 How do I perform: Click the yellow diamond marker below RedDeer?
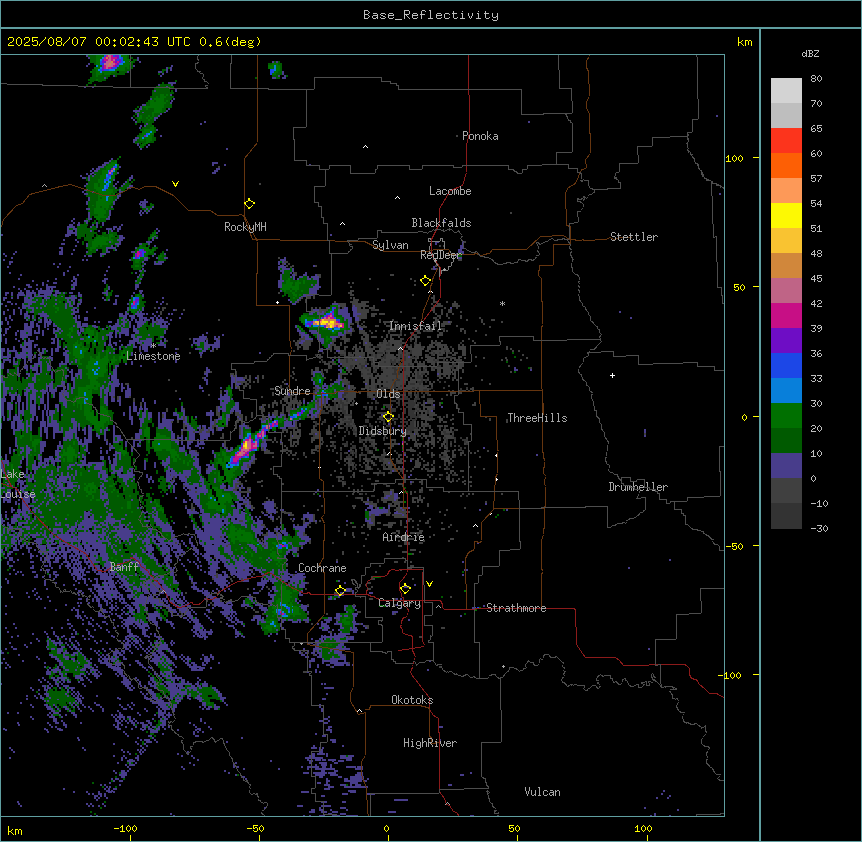click(426, 281)
